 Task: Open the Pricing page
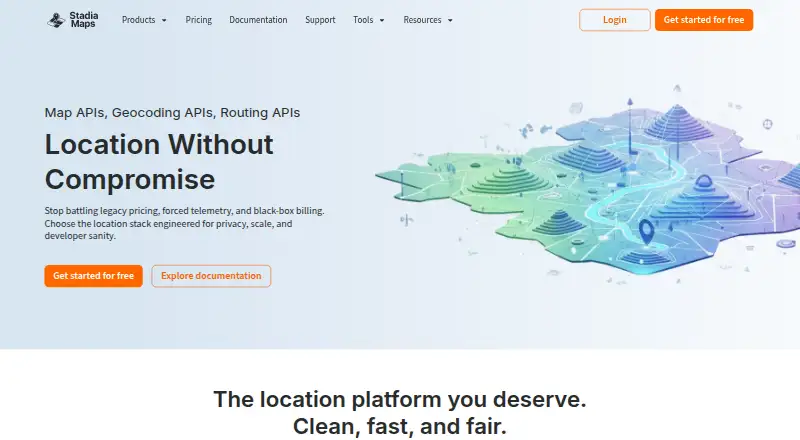[x=198, y=20]
